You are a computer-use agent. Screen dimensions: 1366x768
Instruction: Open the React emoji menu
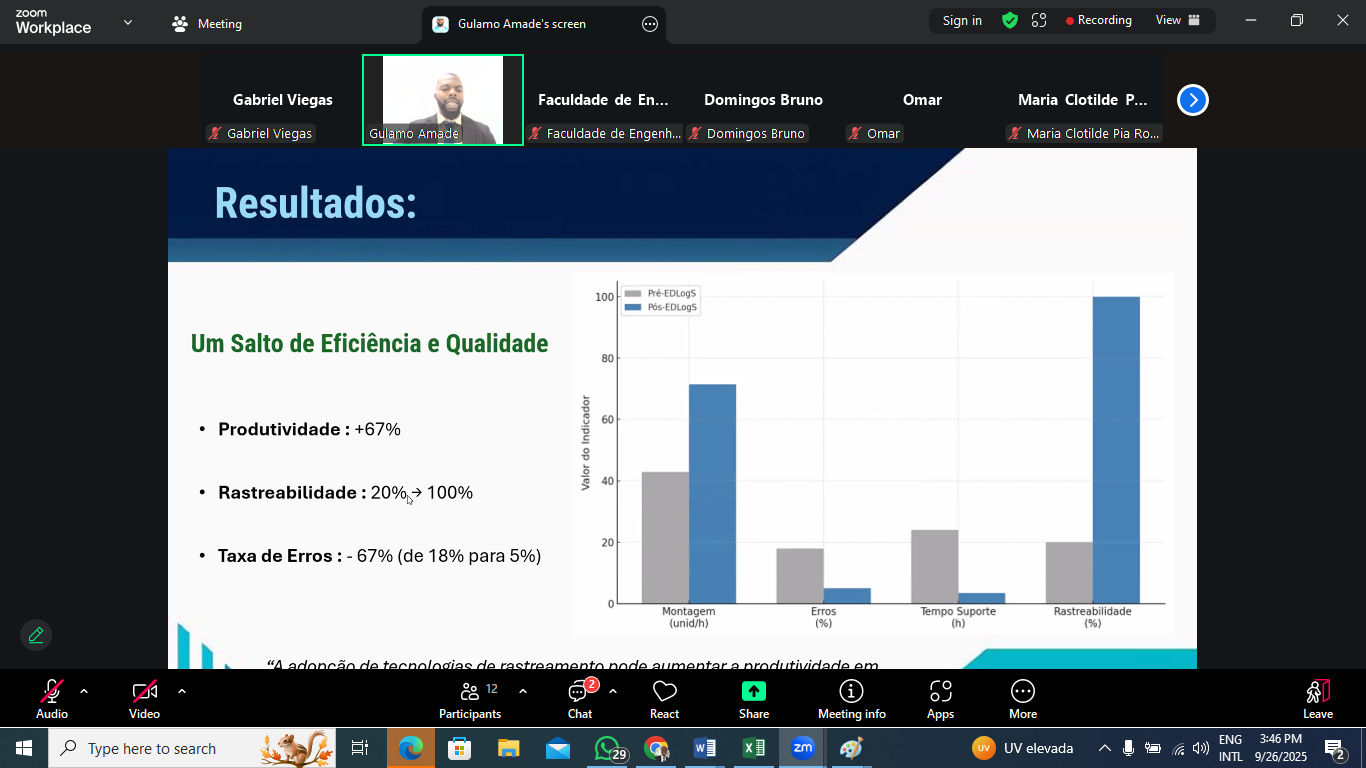(664, 698)
